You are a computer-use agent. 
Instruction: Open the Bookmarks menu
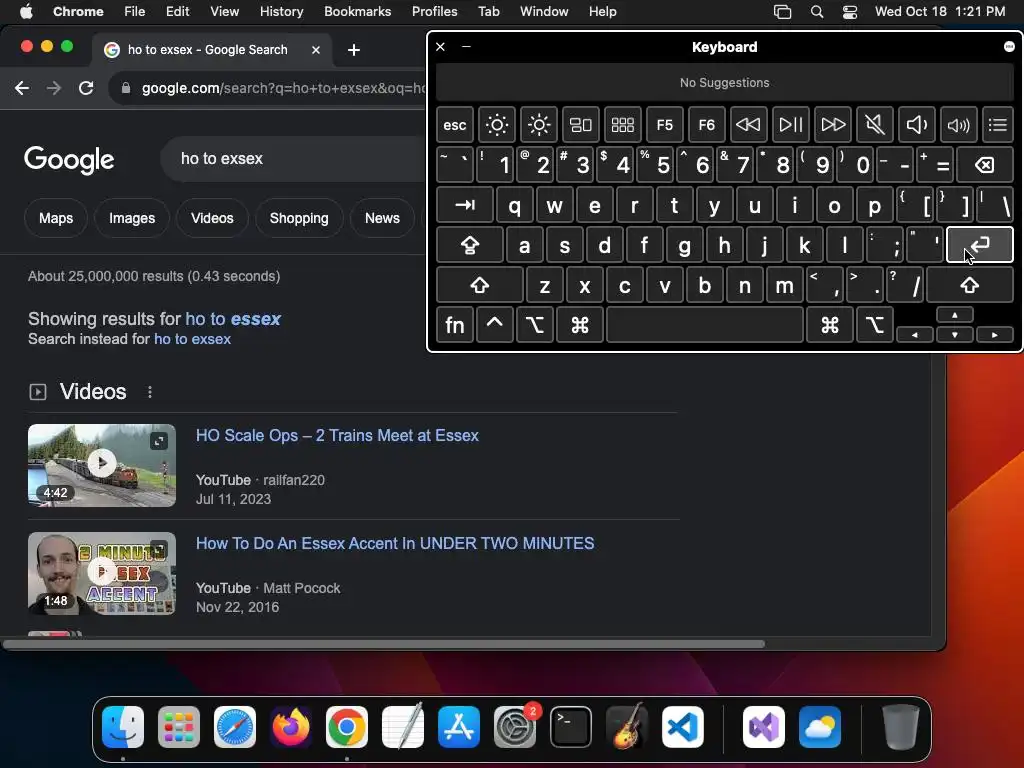[x=357, y=11]
